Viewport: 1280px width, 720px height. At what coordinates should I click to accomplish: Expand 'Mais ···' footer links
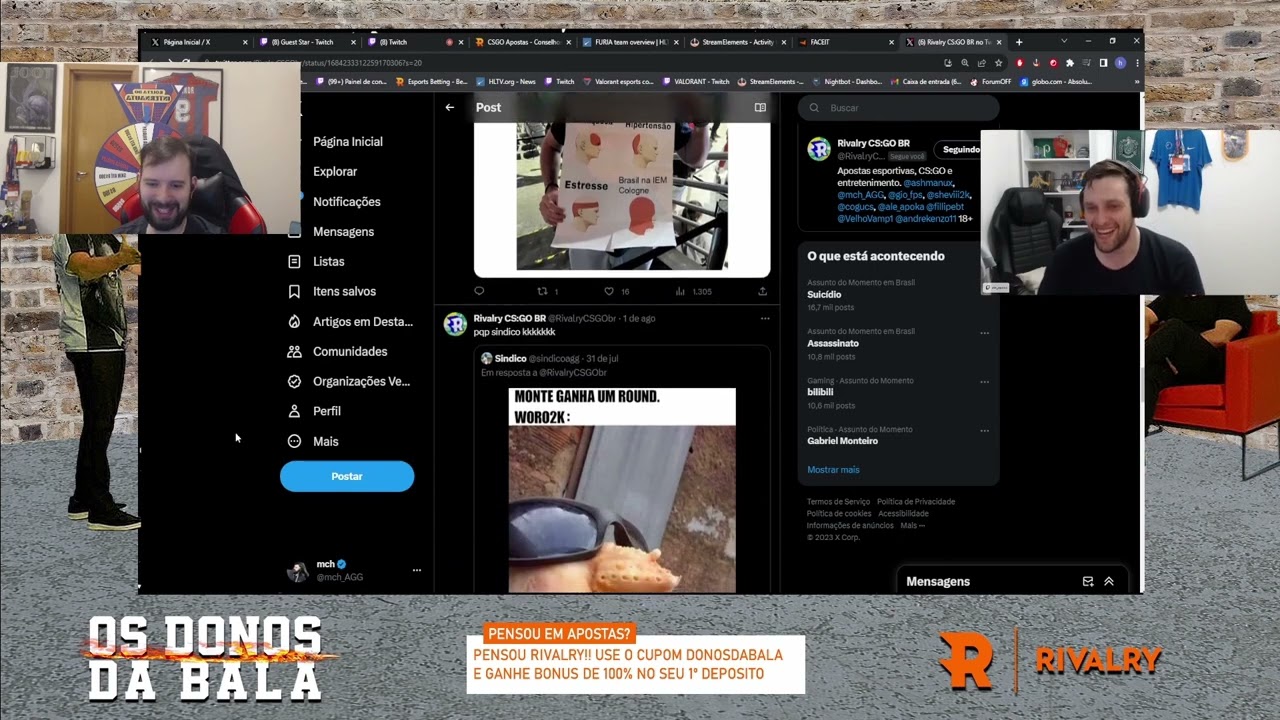click(x=912, y=525)
